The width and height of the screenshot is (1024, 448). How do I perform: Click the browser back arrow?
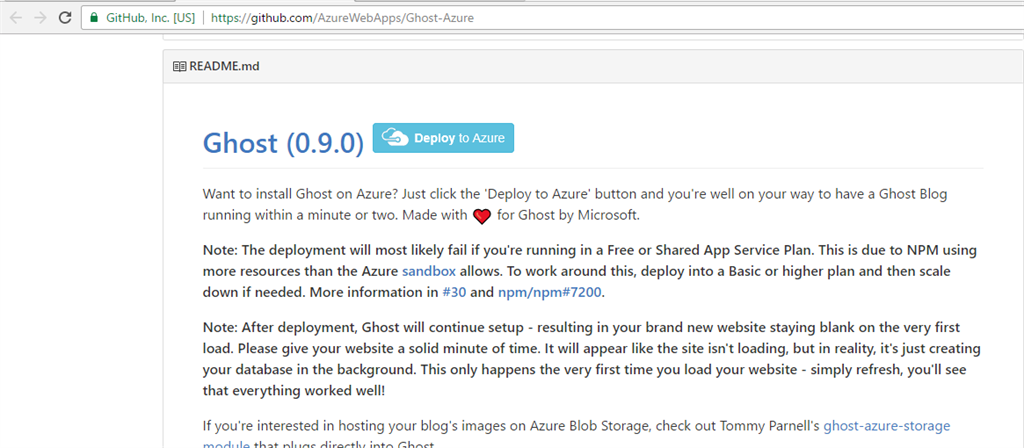click(x=16, y=18)
